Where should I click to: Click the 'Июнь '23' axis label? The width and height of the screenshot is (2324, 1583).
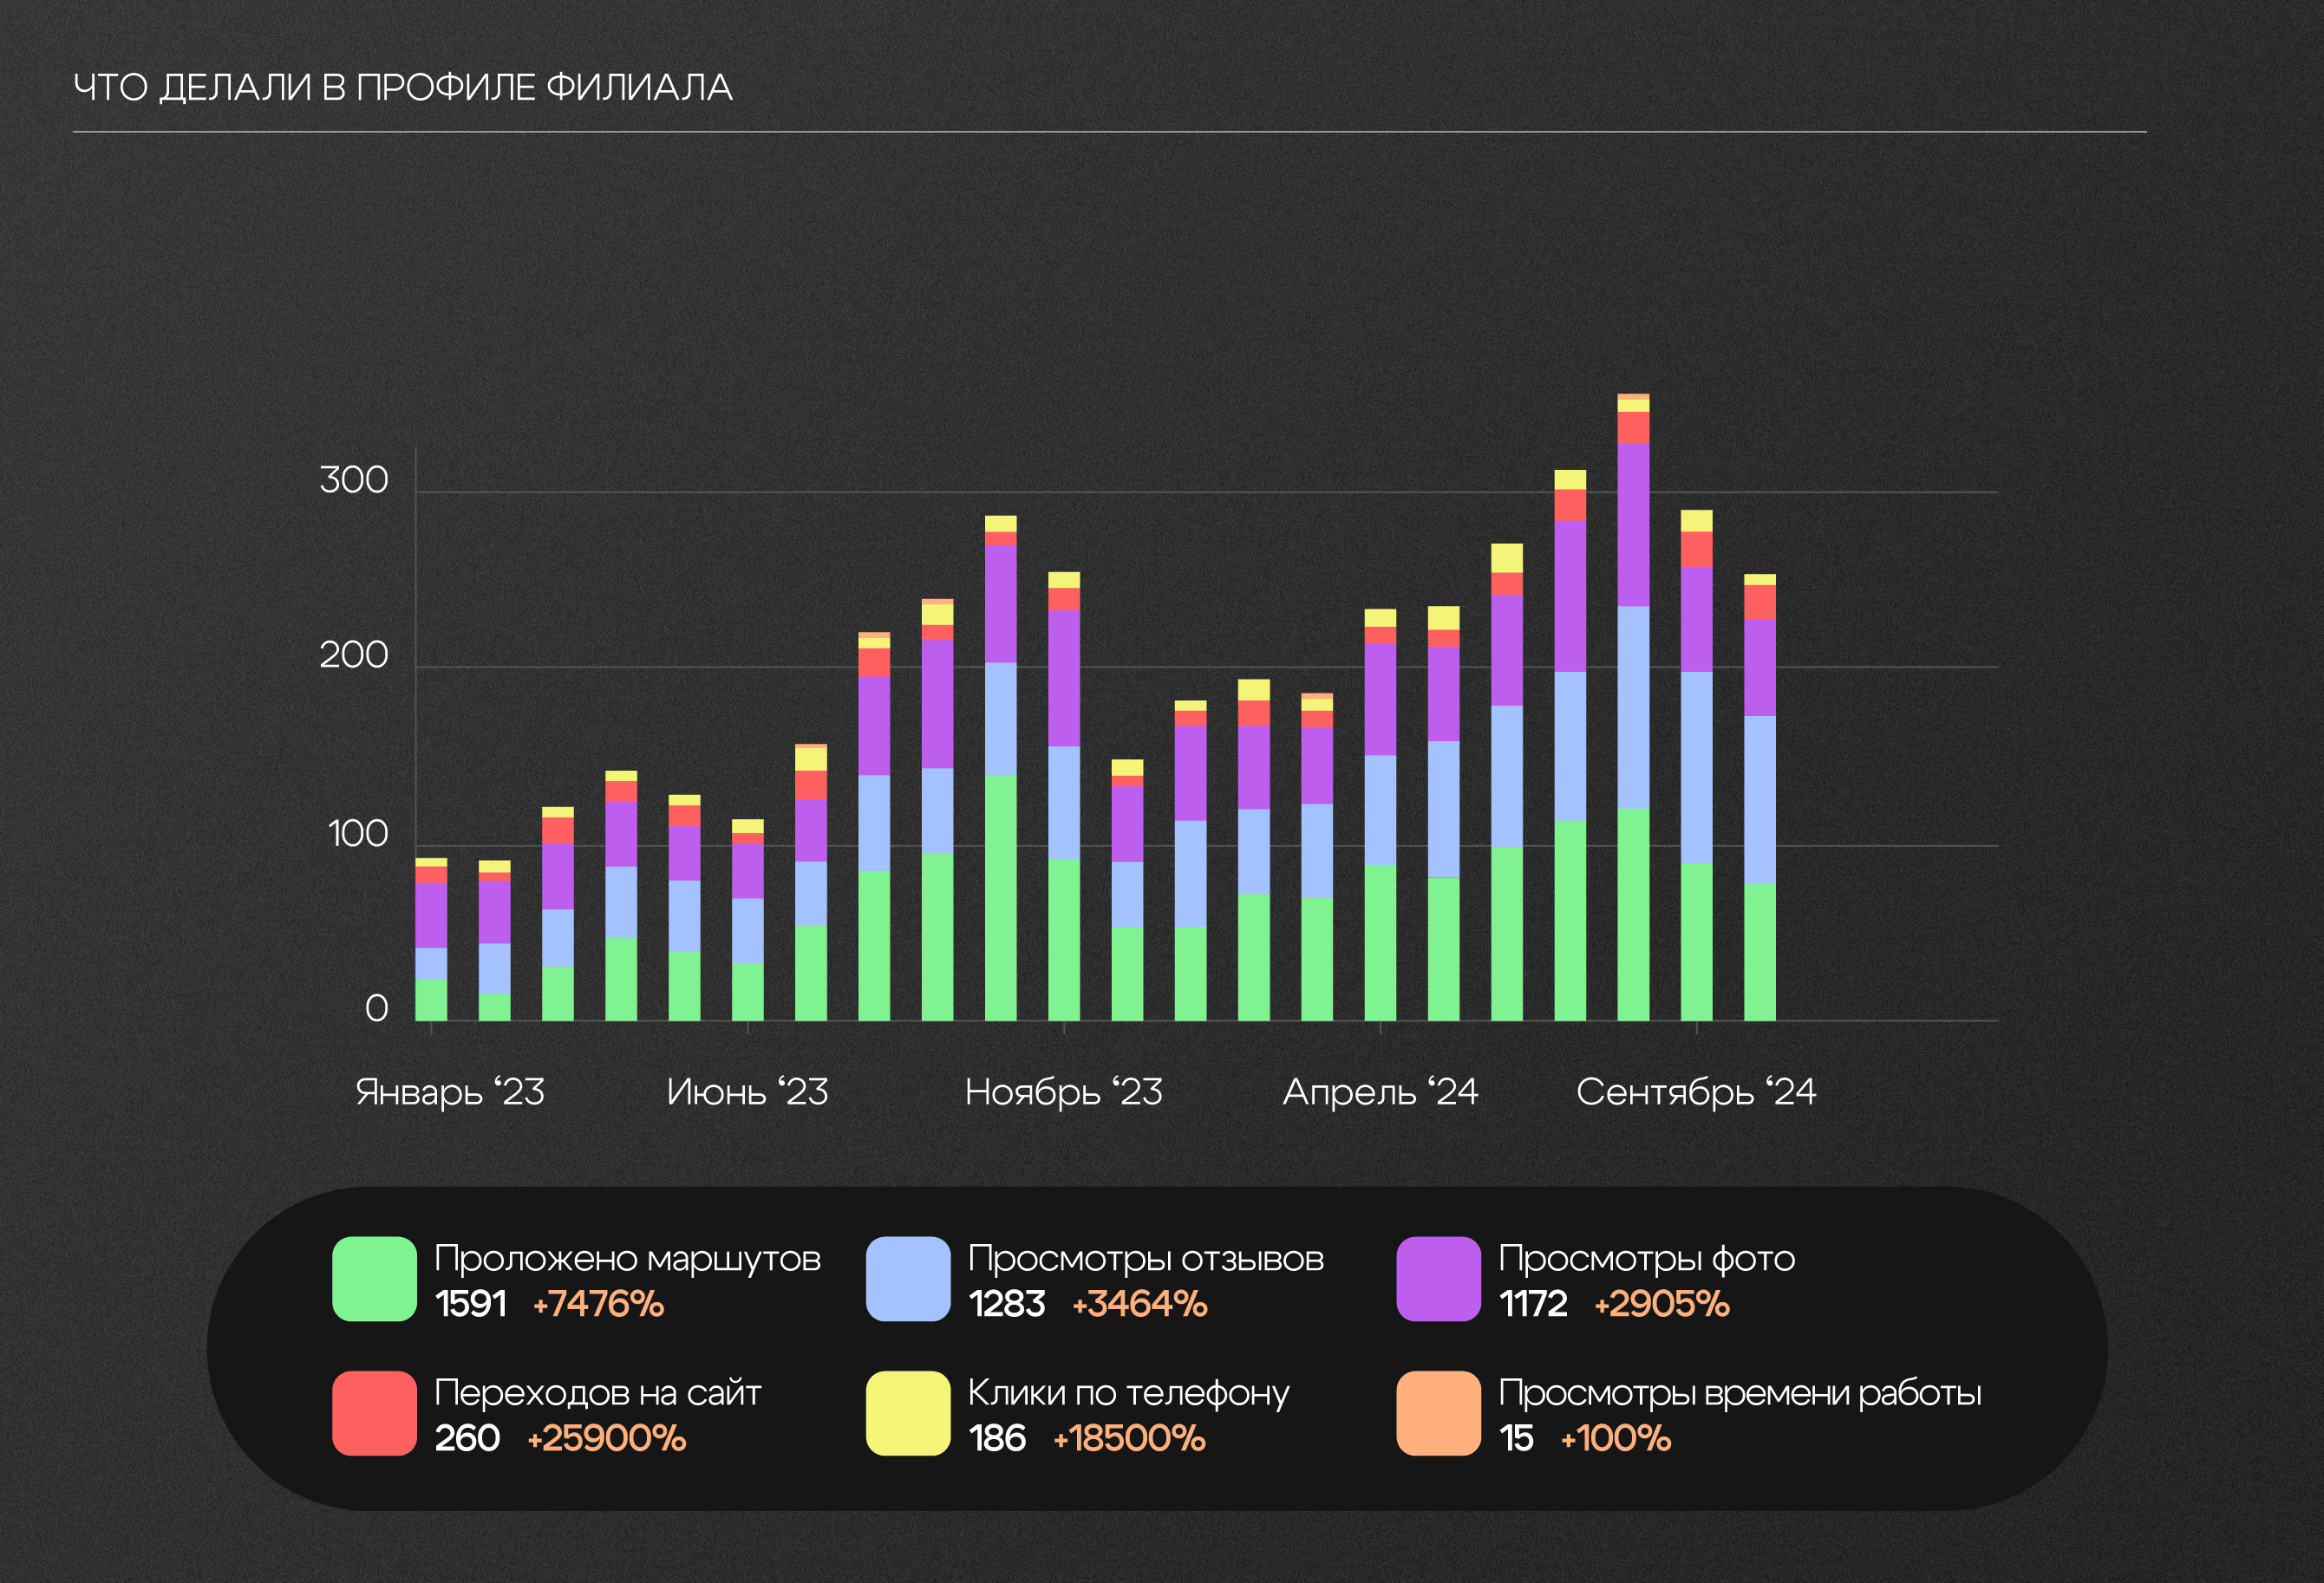click(747, 1092)
